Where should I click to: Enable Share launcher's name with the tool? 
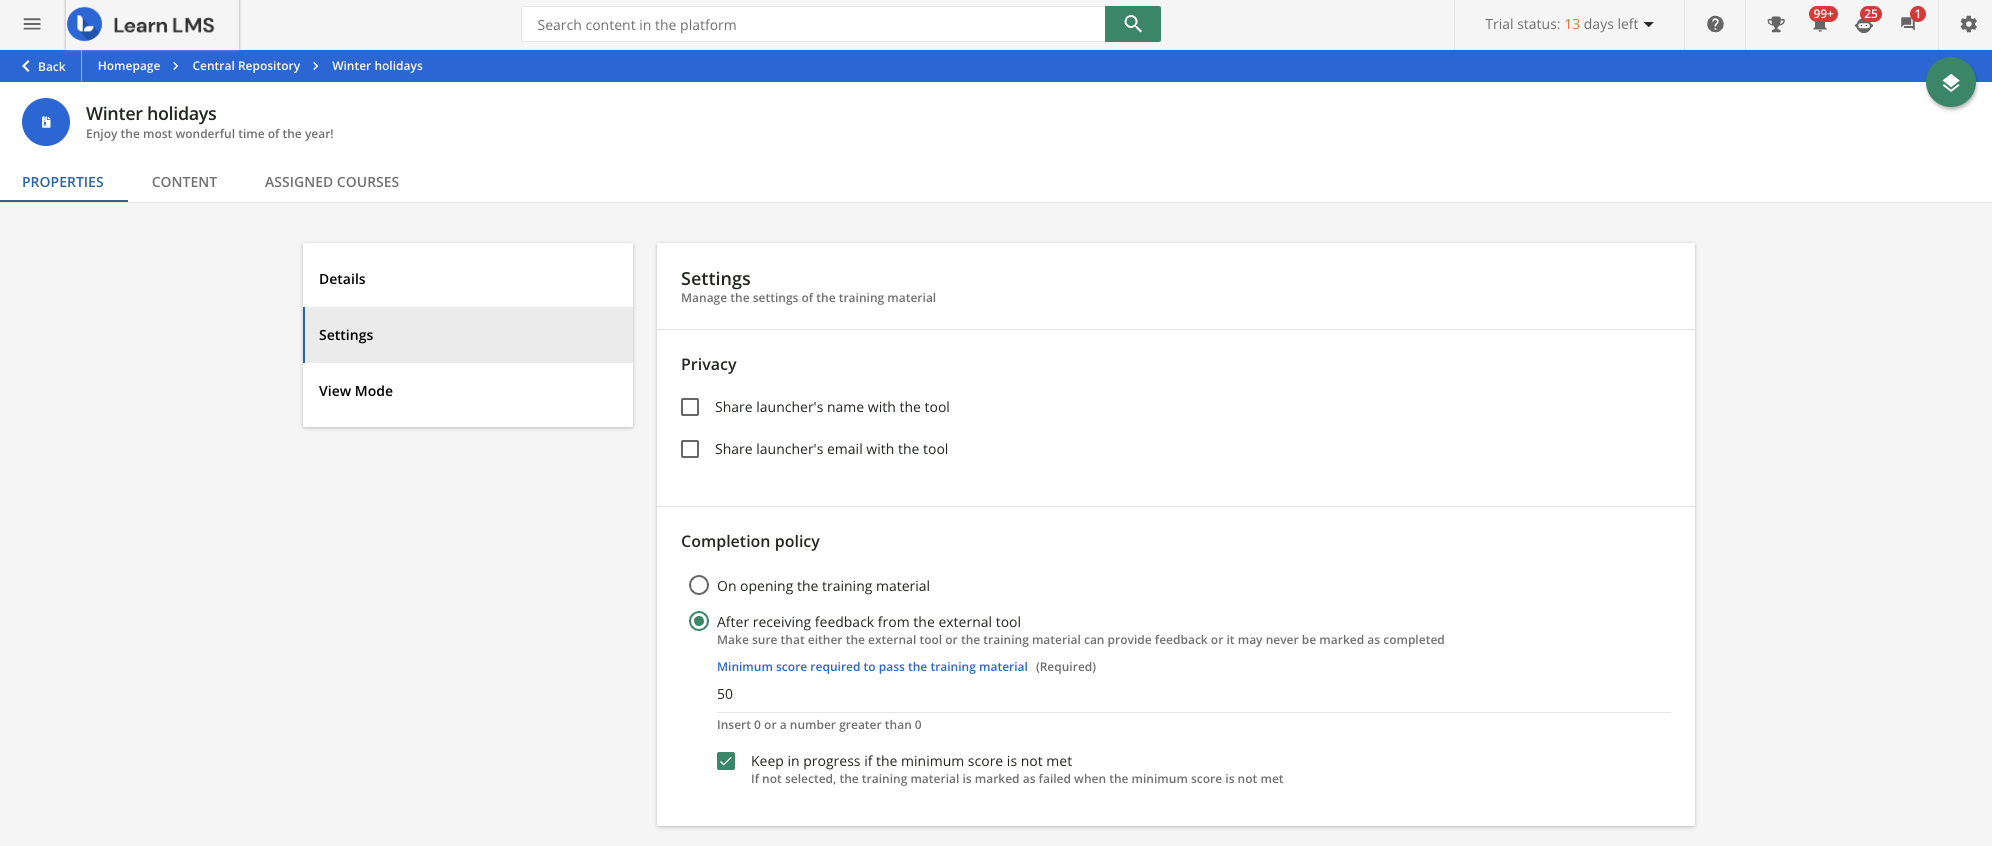point(690,407)
